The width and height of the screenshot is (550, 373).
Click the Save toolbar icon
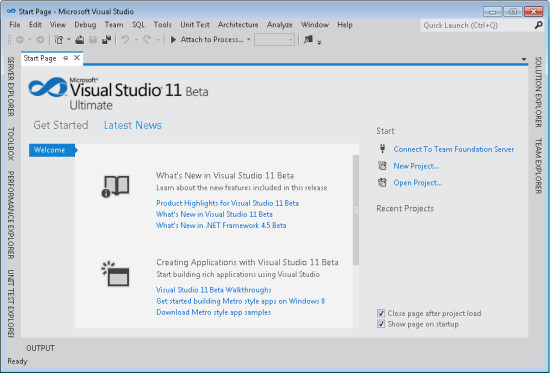(93, 40)
